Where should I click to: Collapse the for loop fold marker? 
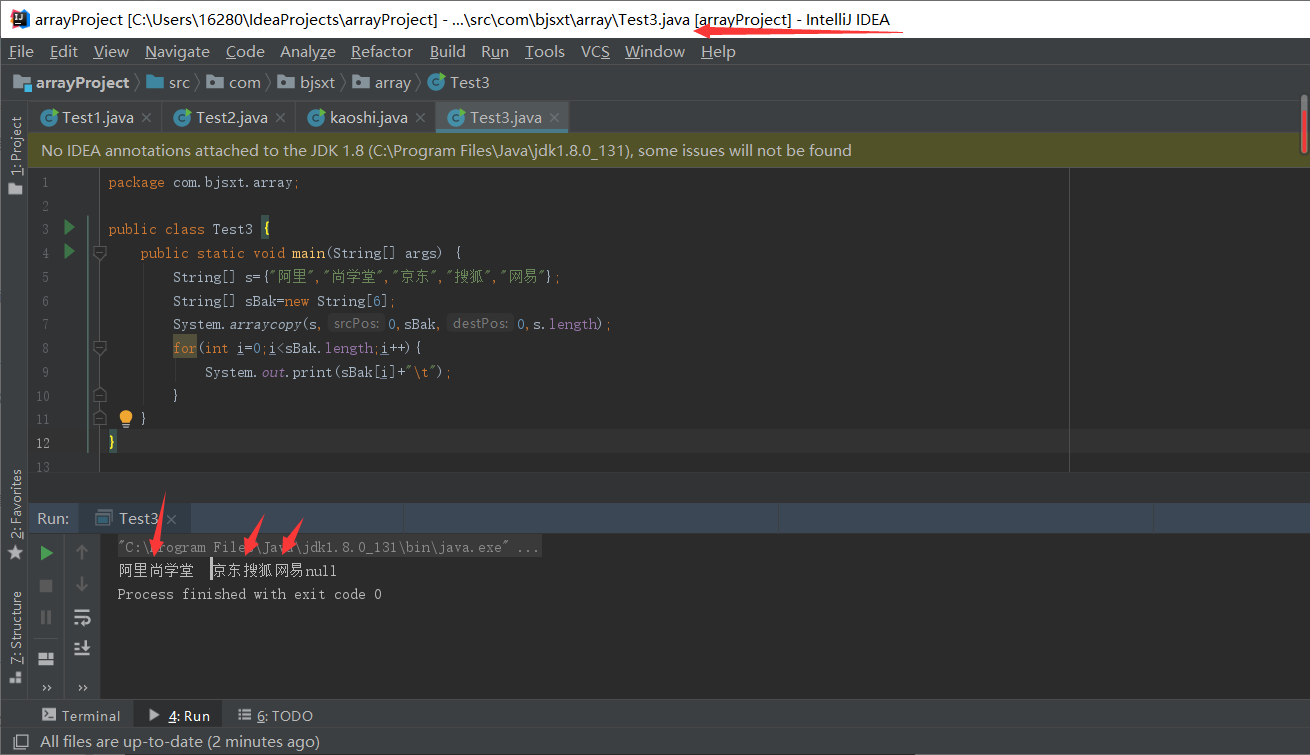pyautogui.click(x=99, y=348)
